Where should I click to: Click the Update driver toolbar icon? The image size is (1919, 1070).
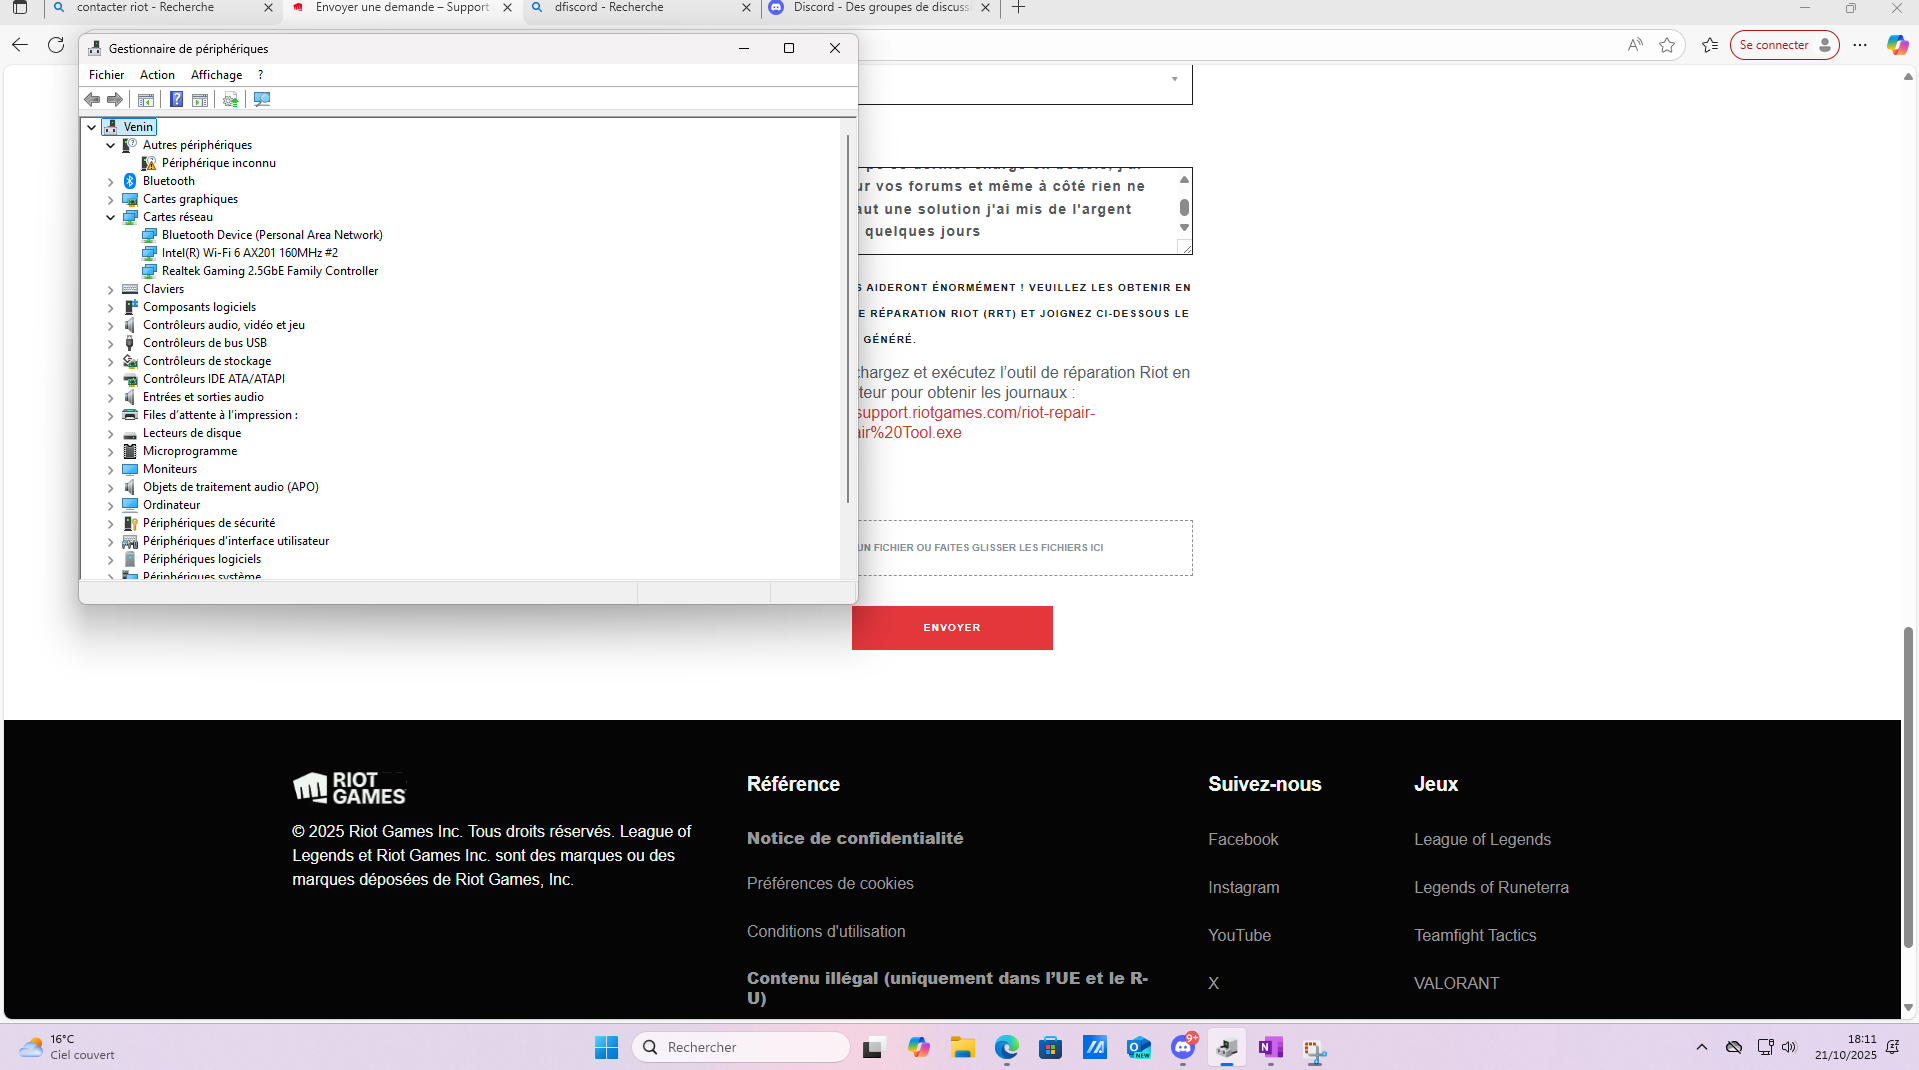coord(231,100)
